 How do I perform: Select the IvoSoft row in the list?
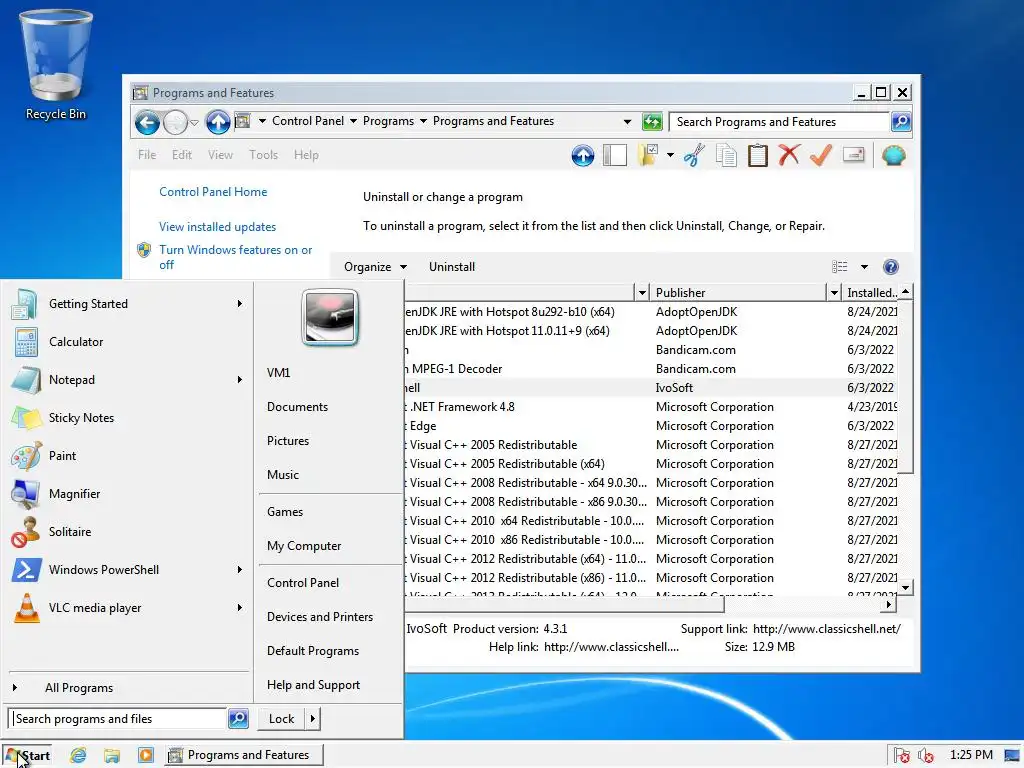point(650,388)
